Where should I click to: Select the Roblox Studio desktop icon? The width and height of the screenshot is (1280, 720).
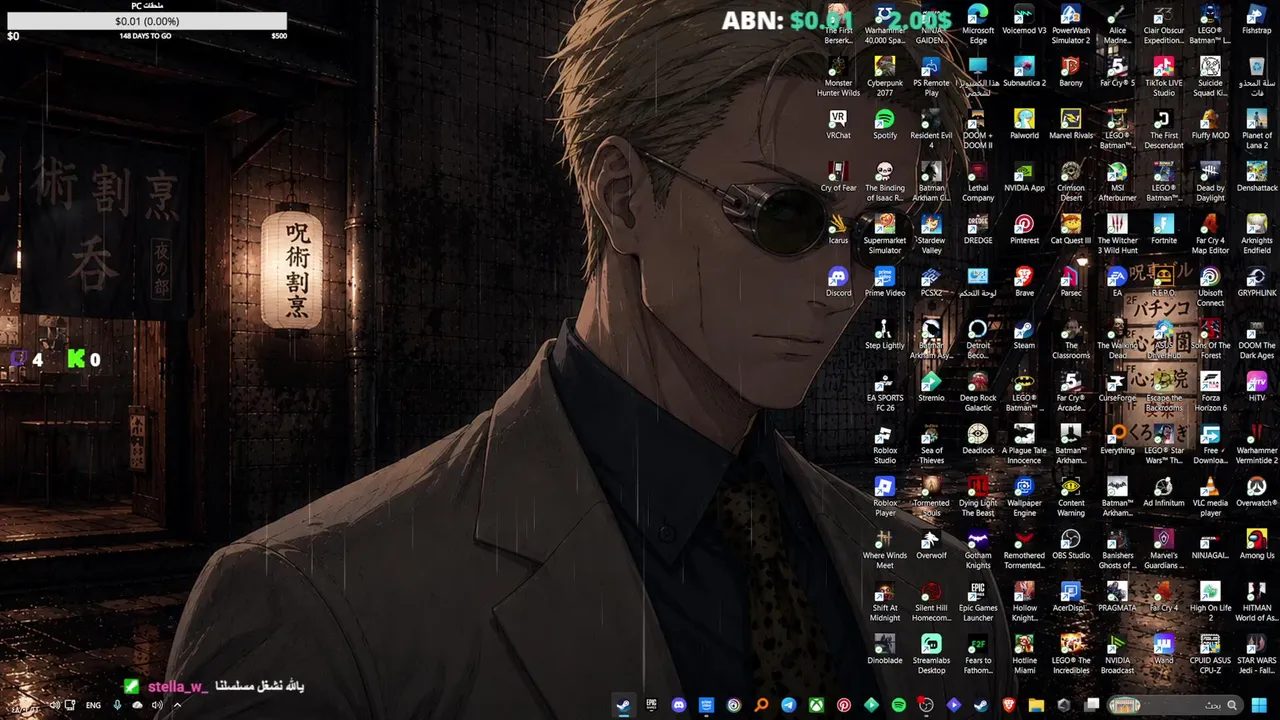(885, 444)
